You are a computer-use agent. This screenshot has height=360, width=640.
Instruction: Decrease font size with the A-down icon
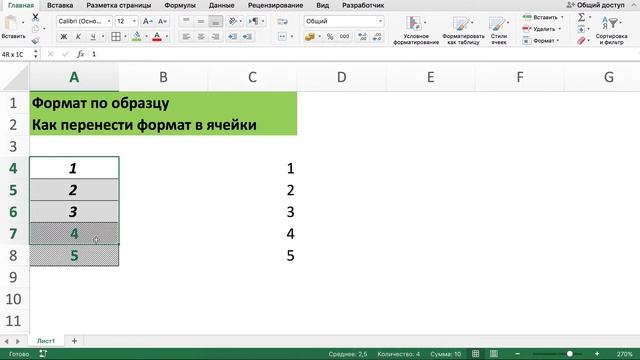(x=162, y=21)
